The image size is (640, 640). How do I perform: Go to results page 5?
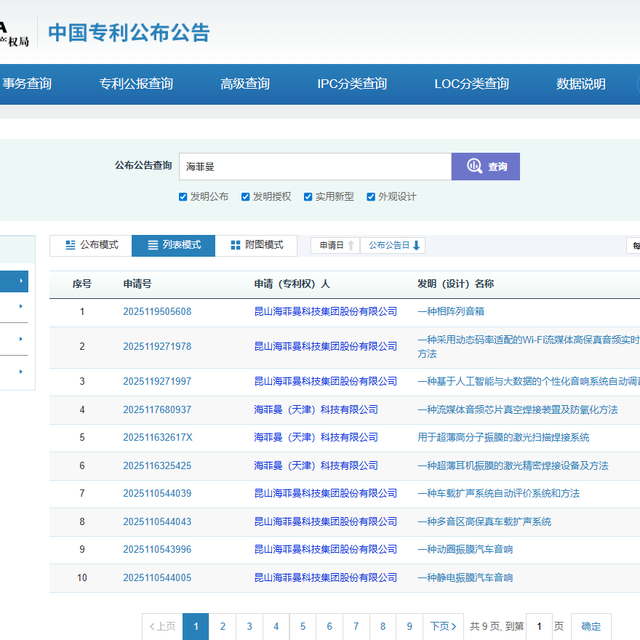[x=302, y=627]
